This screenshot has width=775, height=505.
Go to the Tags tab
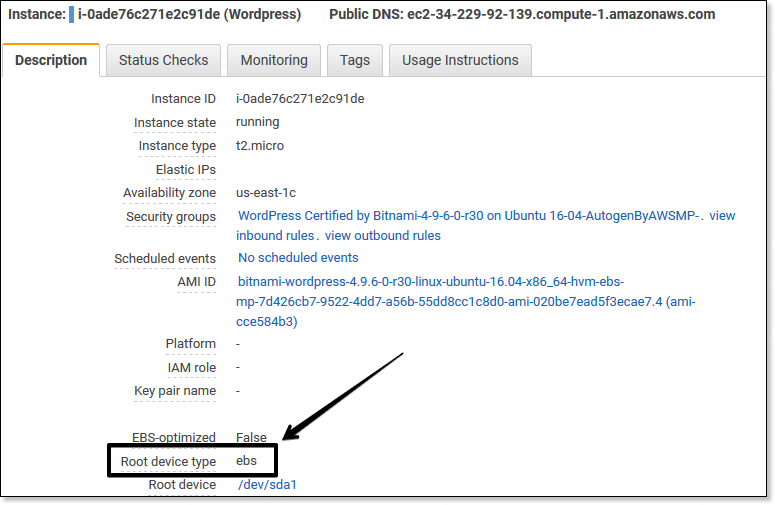[x=355, y=60]
